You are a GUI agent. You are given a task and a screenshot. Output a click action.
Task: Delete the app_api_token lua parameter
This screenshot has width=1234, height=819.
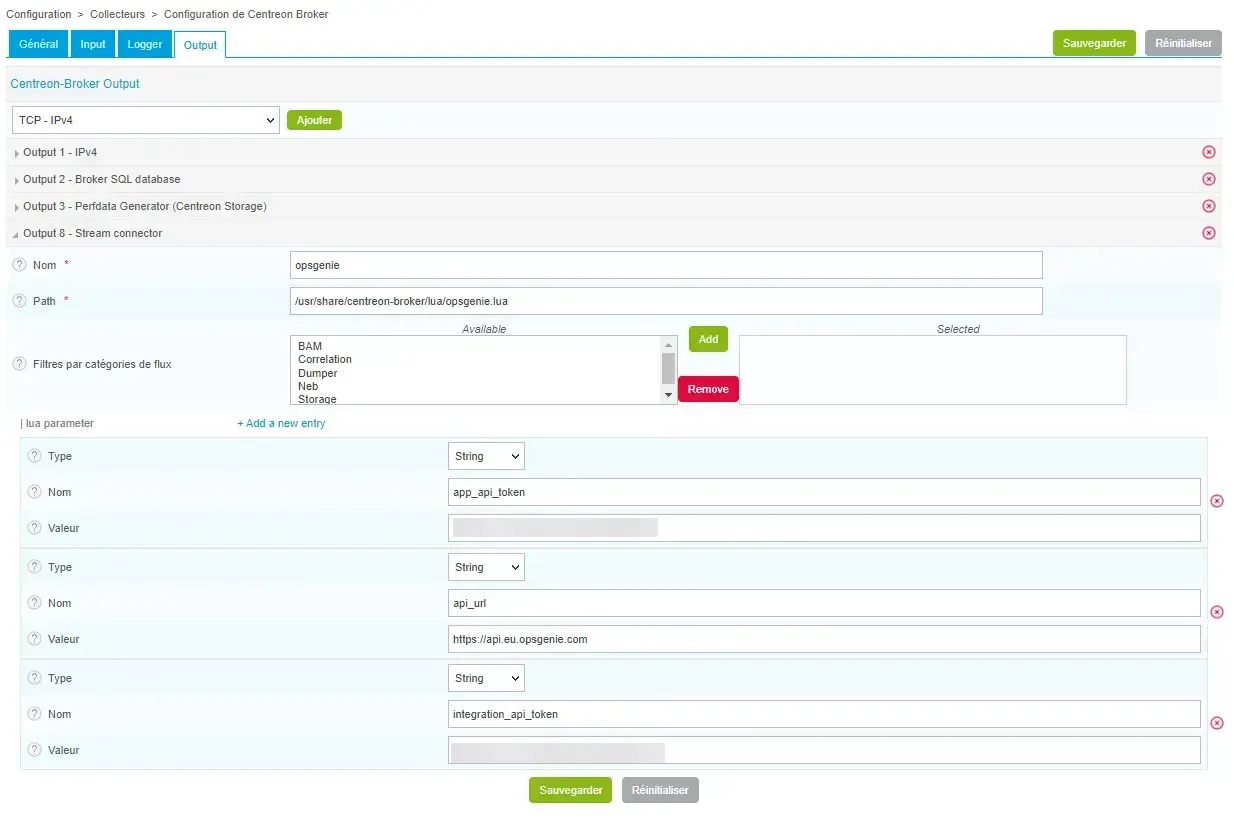[x=1216, y=501]
